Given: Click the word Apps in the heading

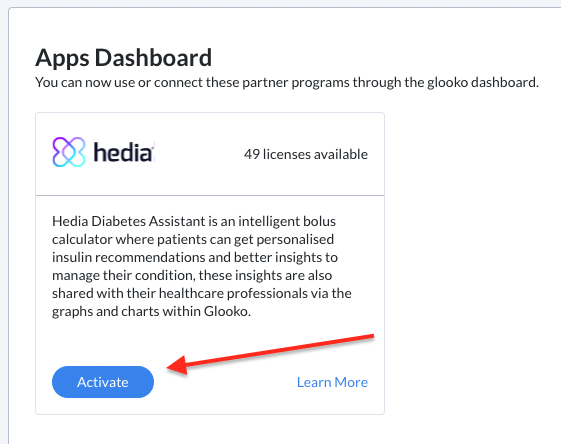Looking at the screenshot, I should tap(62, 58).
